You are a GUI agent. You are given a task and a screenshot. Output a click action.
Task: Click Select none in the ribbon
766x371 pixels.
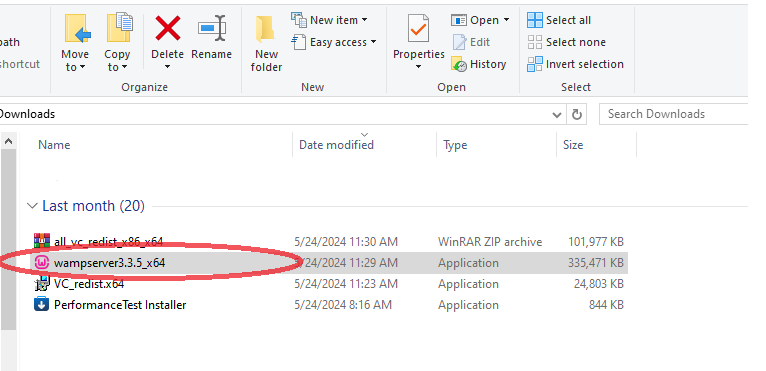point(566,42)
